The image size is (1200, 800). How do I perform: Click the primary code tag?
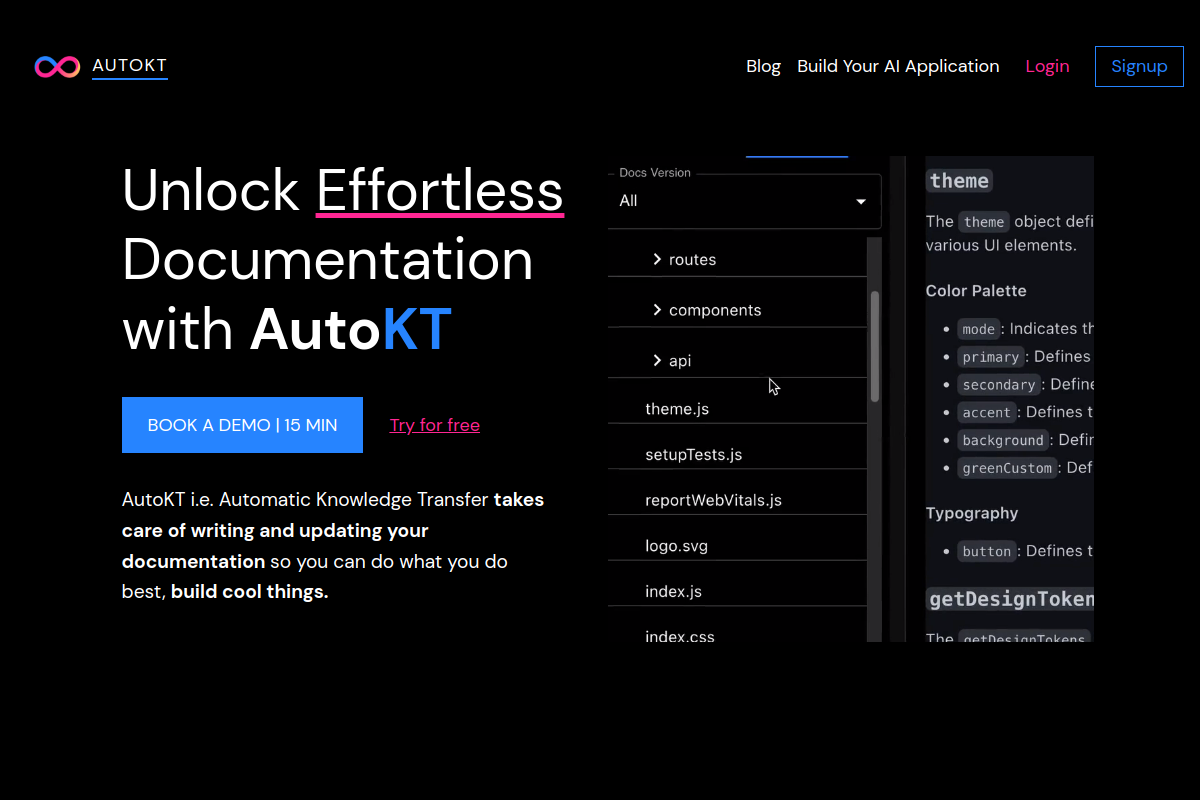point(990,357)
